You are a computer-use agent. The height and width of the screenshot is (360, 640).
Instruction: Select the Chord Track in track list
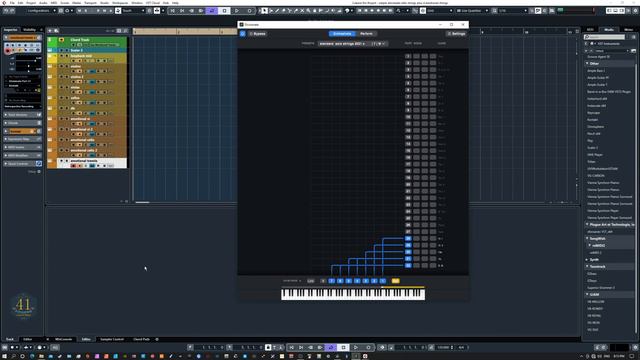[87, 42]
